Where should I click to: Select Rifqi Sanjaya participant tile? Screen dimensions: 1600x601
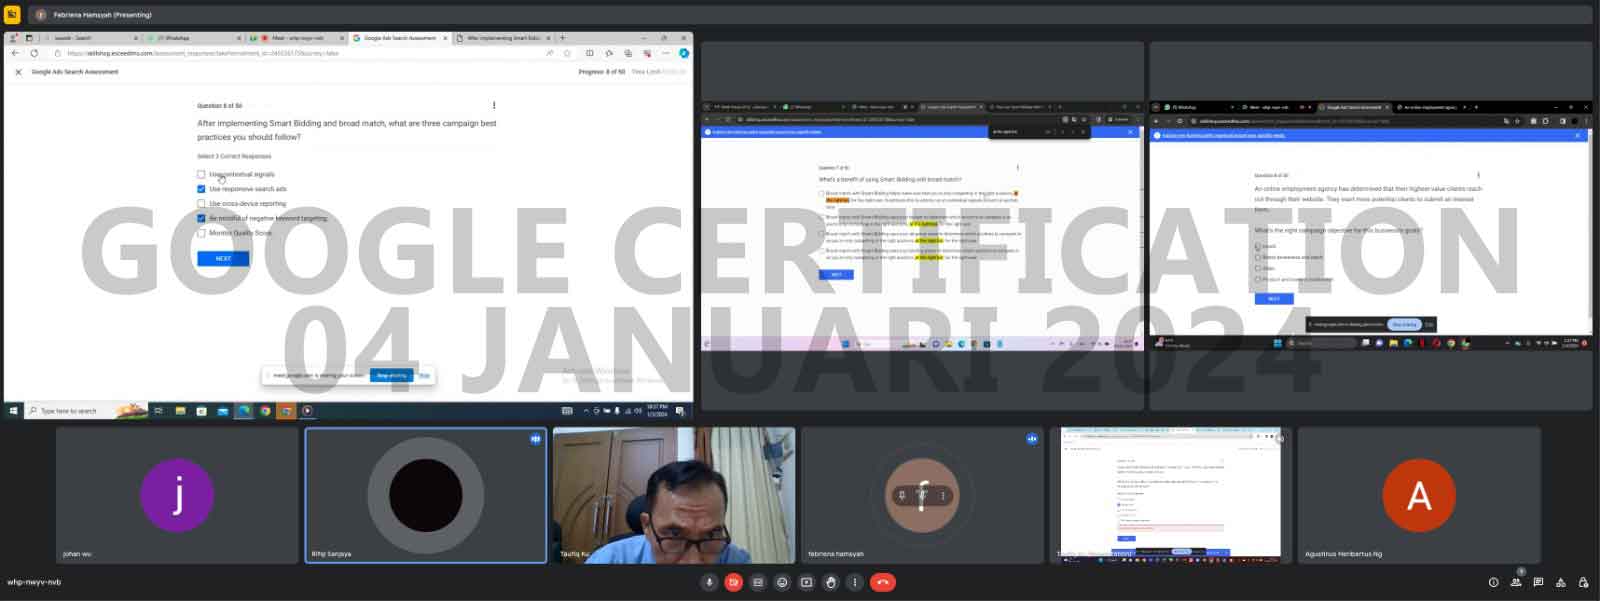(x=426, y=495)
